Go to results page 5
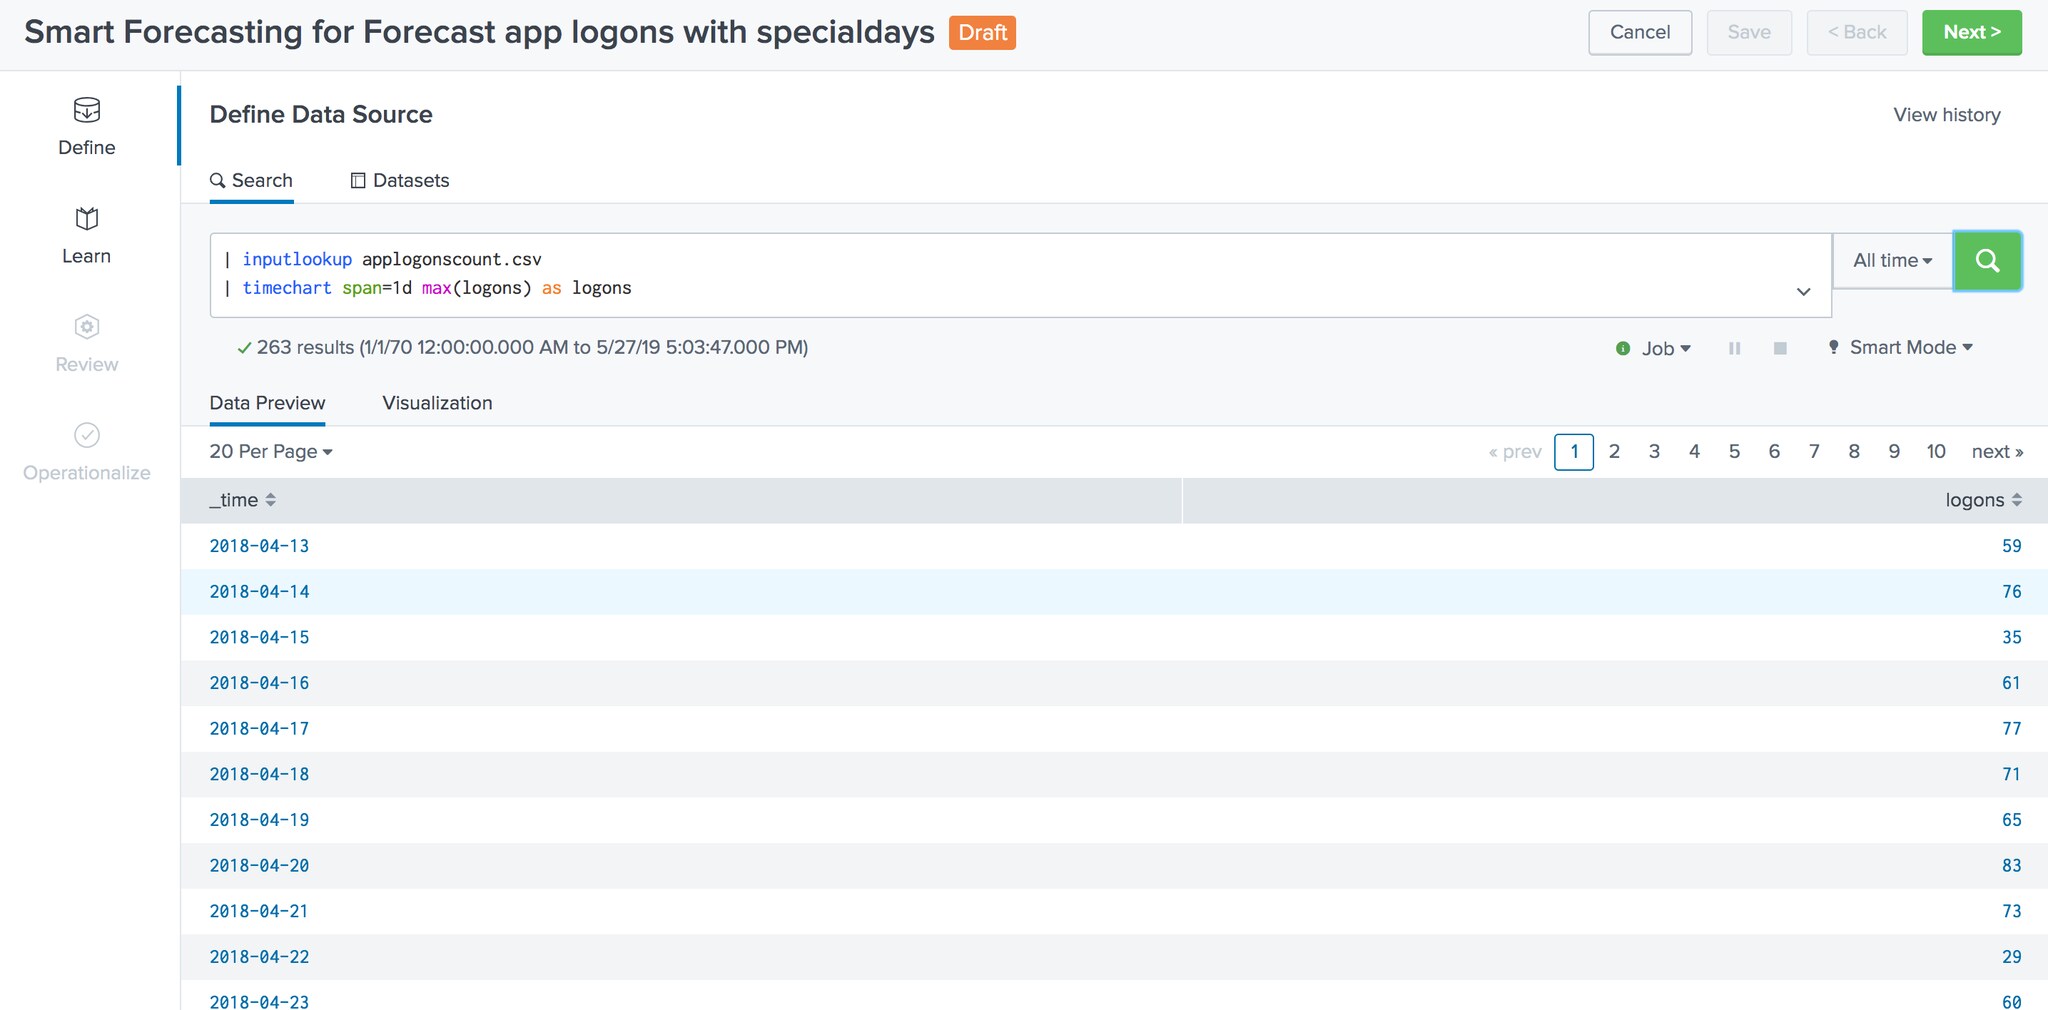Screen dimensions: 2048x1010 click(1734, 452)
